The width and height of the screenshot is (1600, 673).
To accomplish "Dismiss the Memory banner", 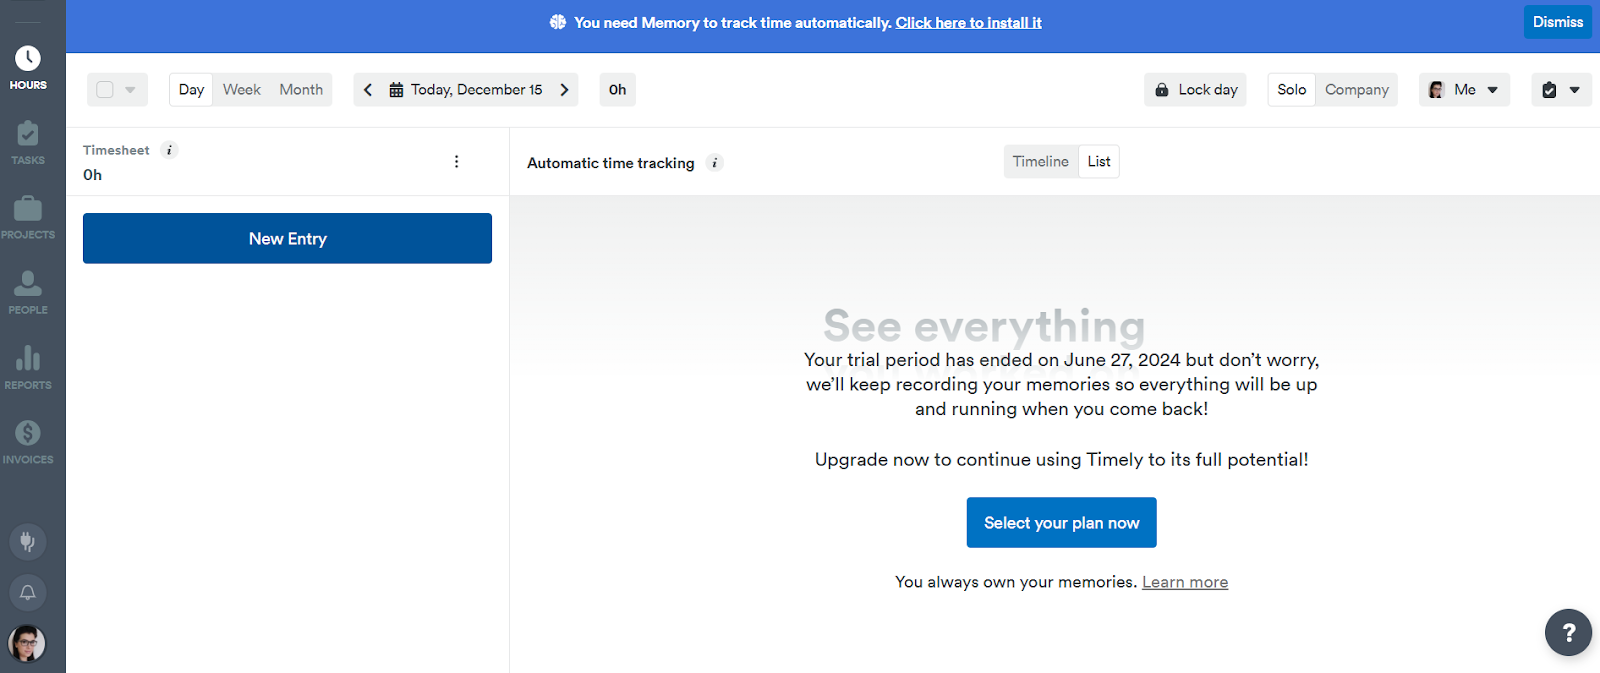I will point(1558,22).
